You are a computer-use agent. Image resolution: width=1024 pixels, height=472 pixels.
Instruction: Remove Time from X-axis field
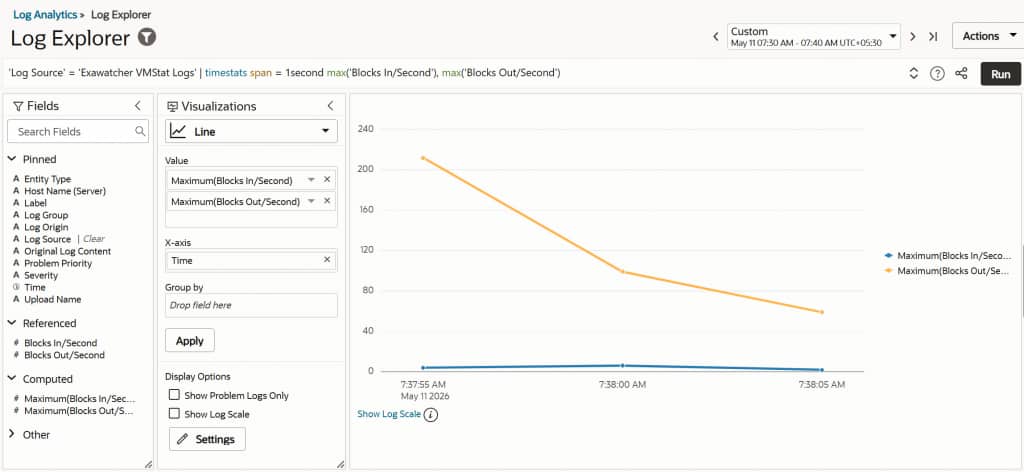tap(327, 260)
